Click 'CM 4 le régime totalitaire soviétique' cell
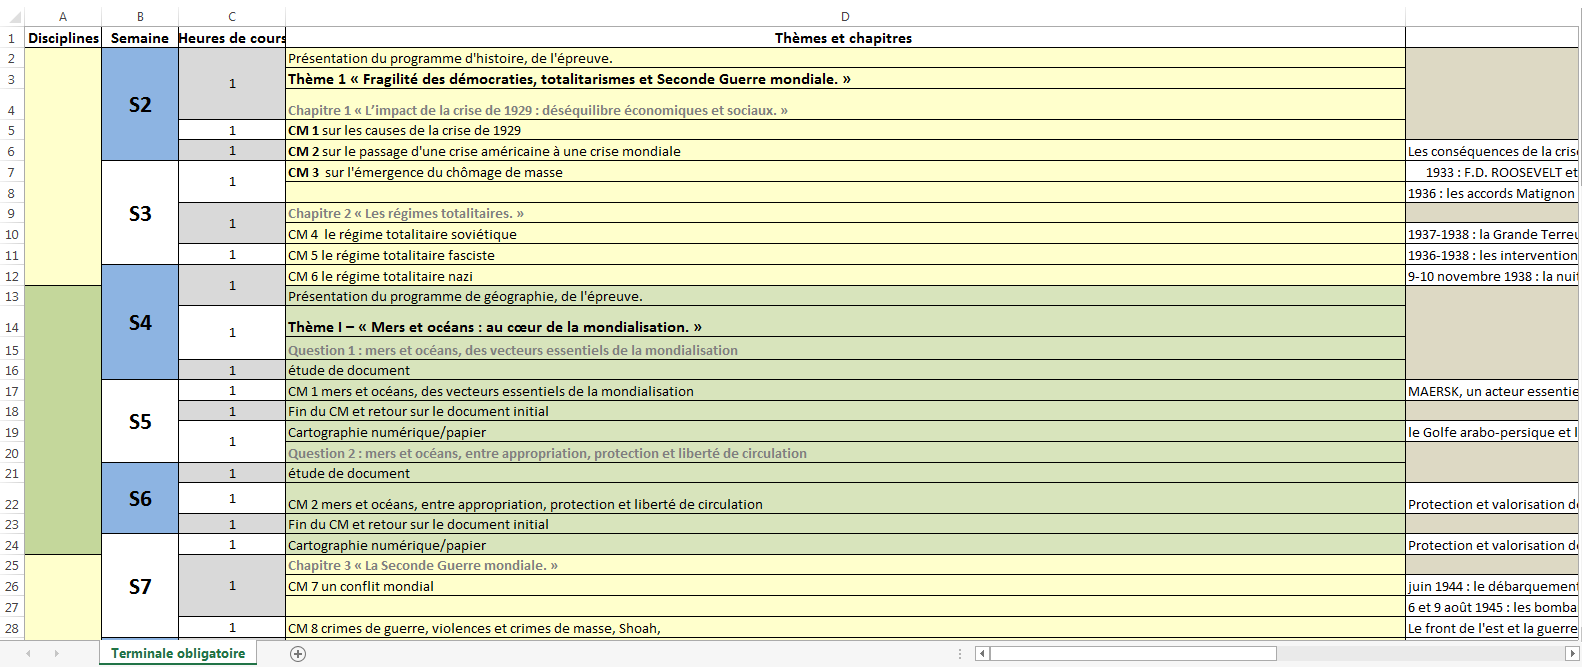 (x=845, y=234)
